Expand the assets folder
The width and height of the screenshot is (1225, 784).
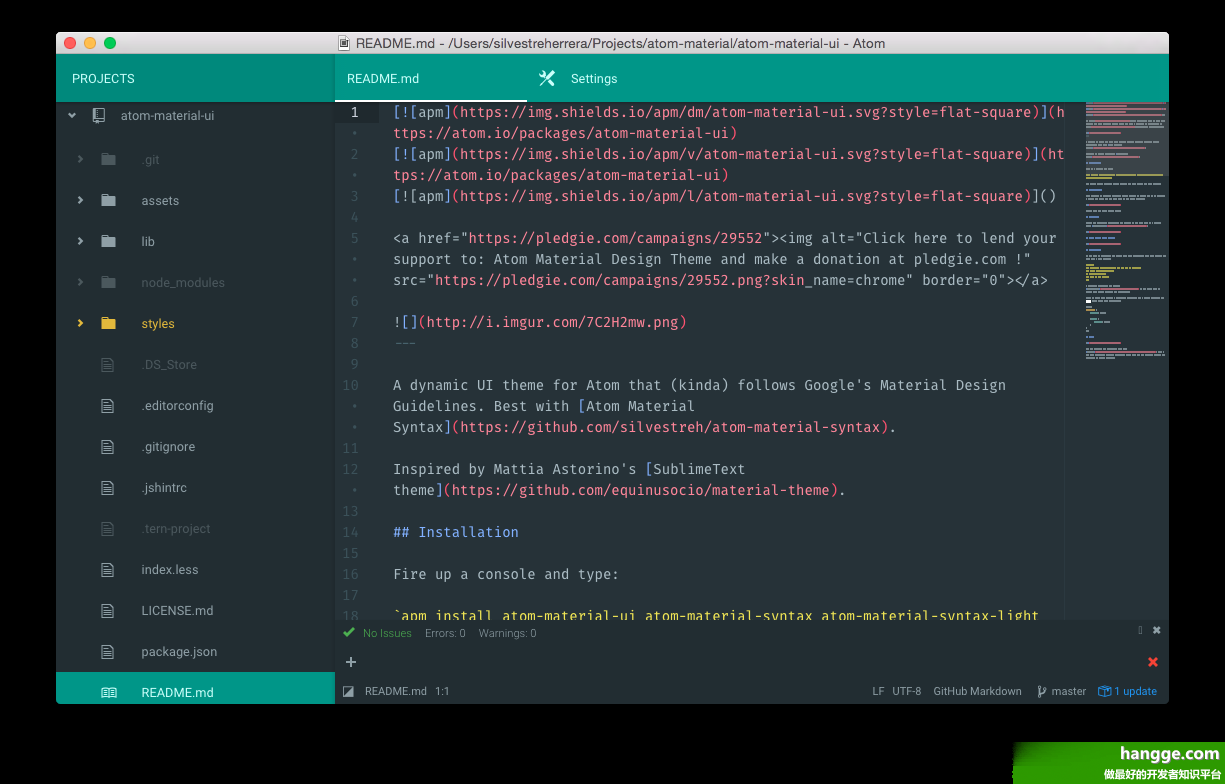[x=80, y=200]
